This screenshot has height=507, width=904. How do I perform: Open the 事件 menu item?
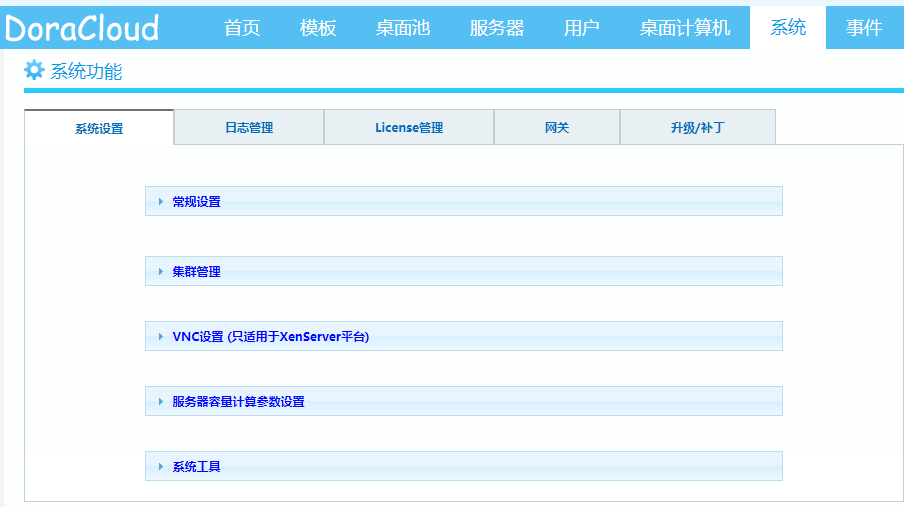[x=864, y=28]
